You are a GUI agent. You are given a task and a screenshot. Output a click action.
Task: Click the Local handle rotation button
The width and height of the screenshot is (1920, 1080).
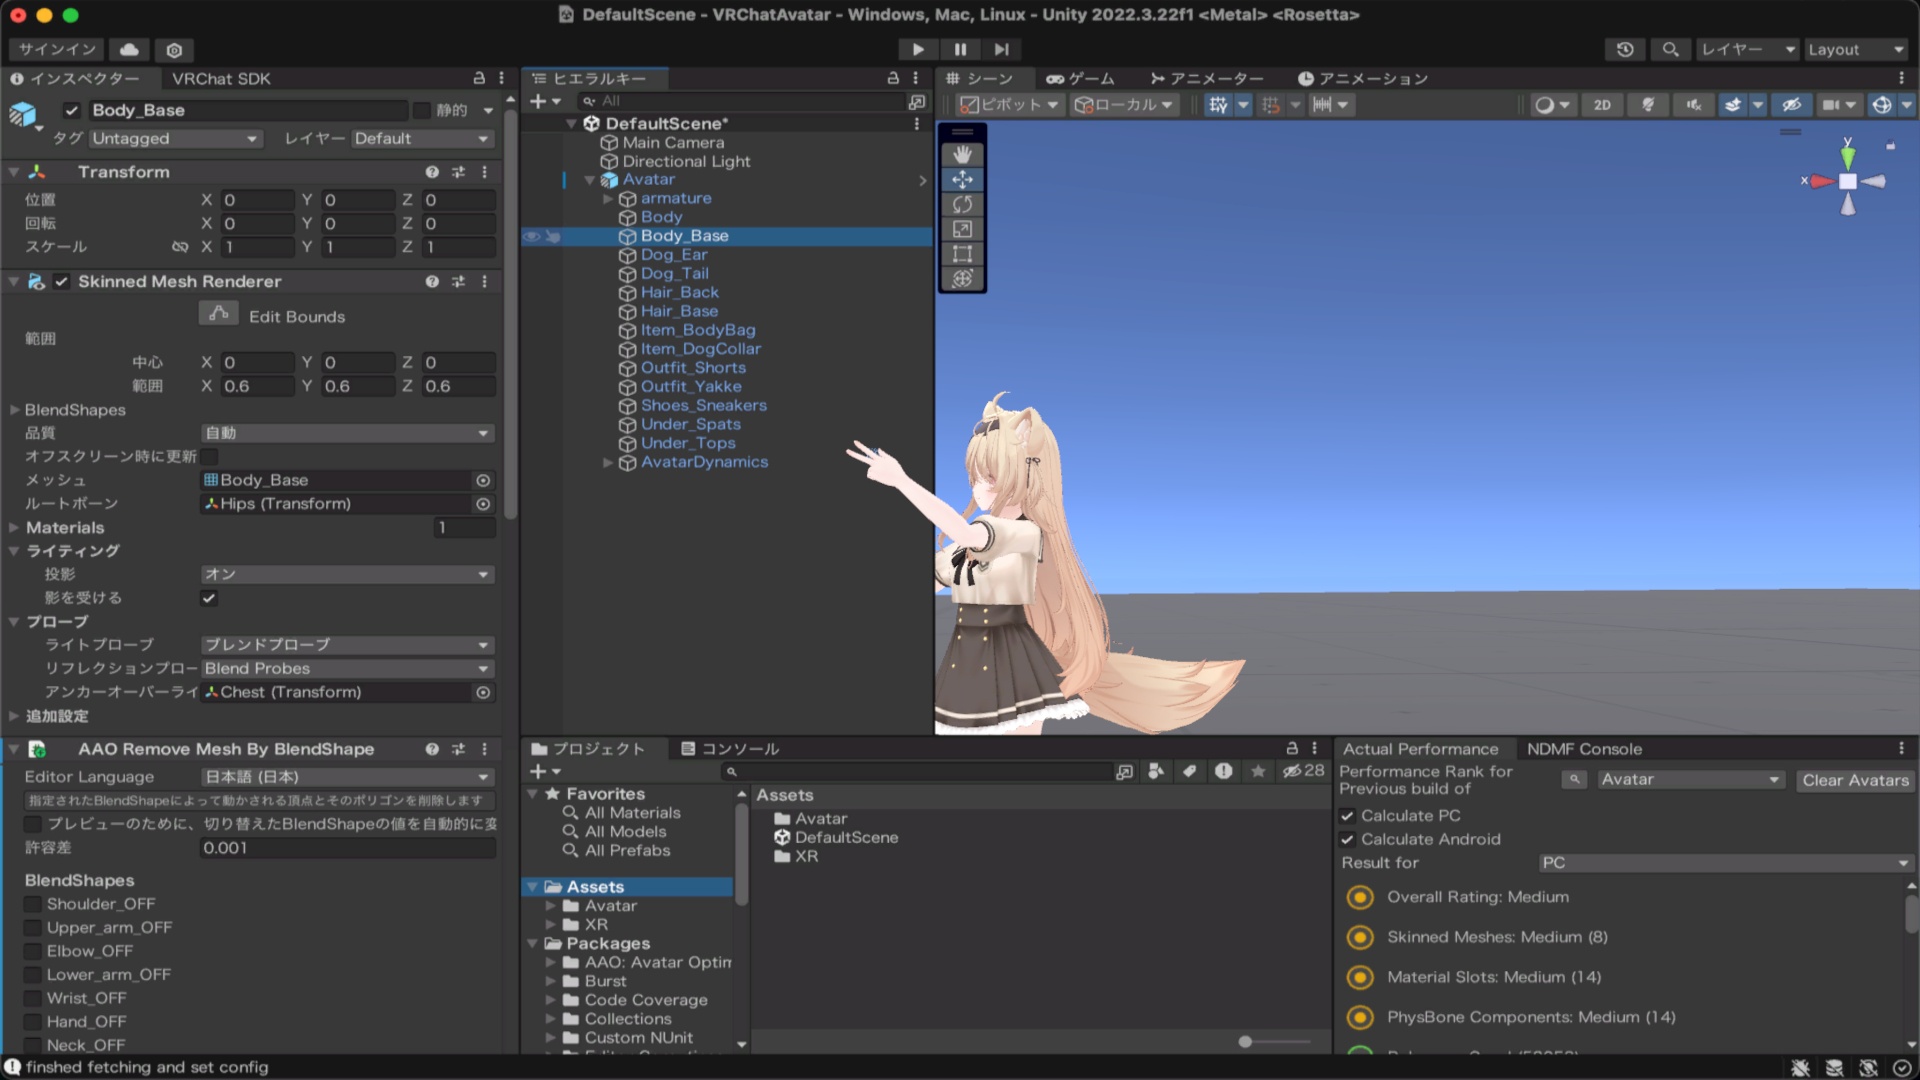tap(1123, 105)
